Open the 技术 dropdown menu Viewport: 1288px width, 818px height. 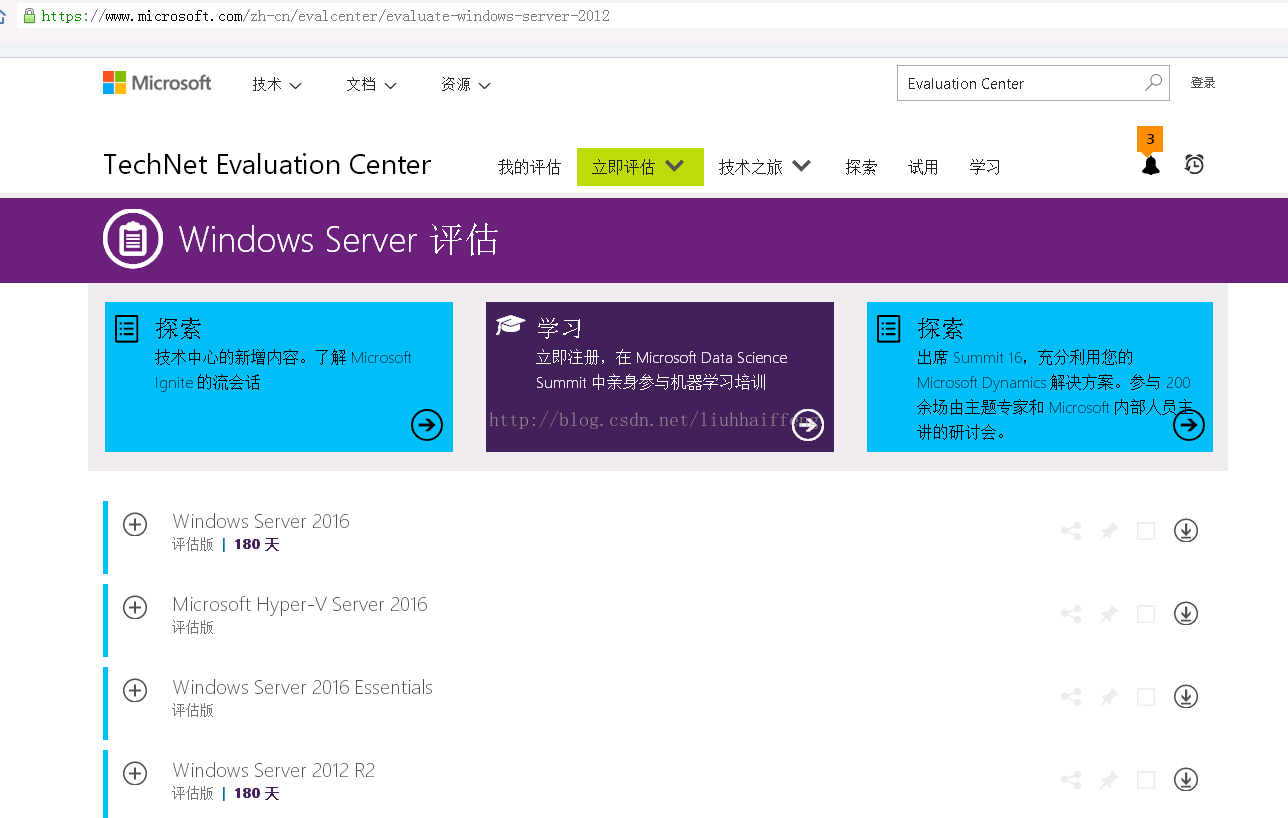(x=277, y=85)
